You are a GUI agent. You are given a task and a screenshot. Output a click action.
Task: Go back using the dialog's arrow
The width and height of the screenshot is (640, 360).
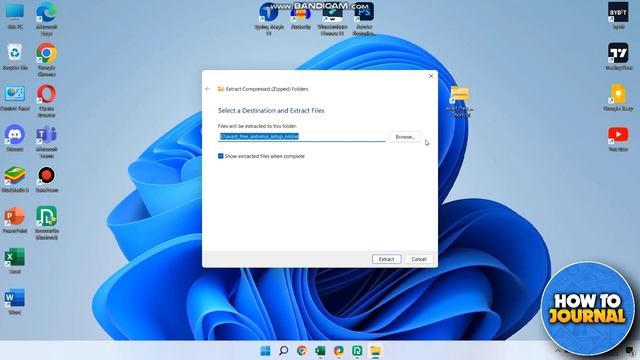click(208, 89)
